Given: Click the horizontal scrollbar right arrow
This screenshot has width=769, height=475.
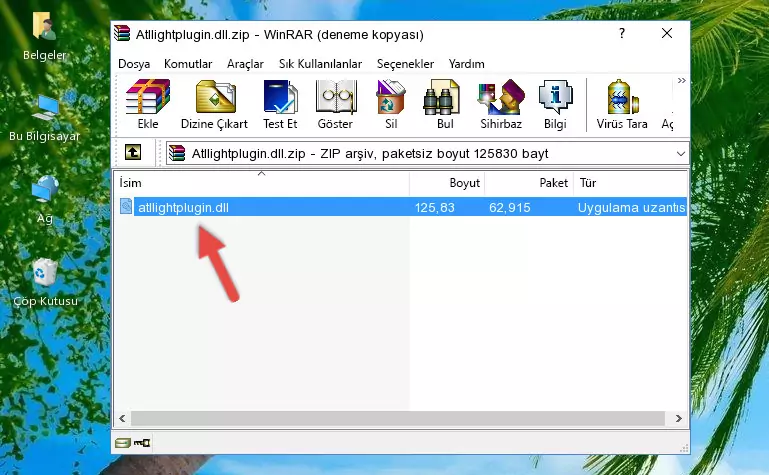Looking at the screenshot, I should 679,418.
